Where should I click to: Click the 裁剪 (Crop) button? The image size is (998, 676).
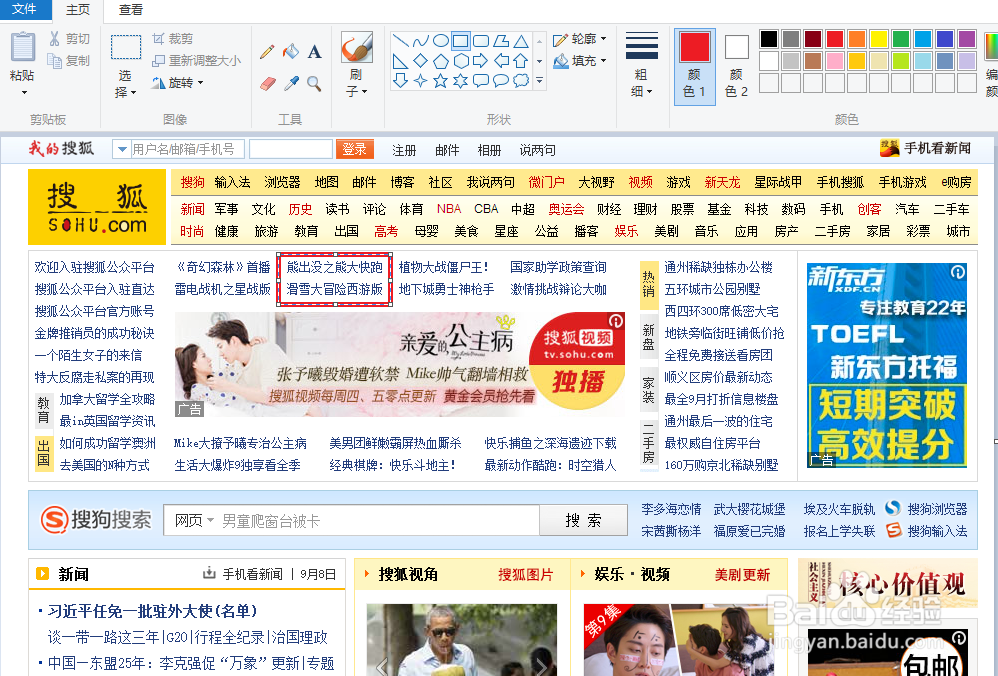click(172, 39)
